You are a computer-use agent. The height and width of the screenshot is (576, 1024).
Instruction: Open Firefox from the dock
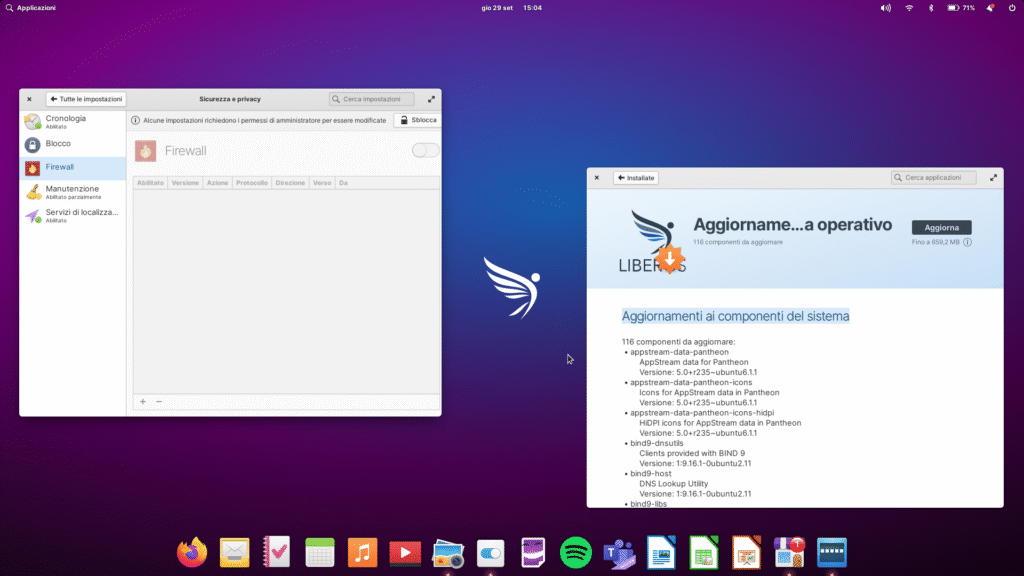(192, 551)
